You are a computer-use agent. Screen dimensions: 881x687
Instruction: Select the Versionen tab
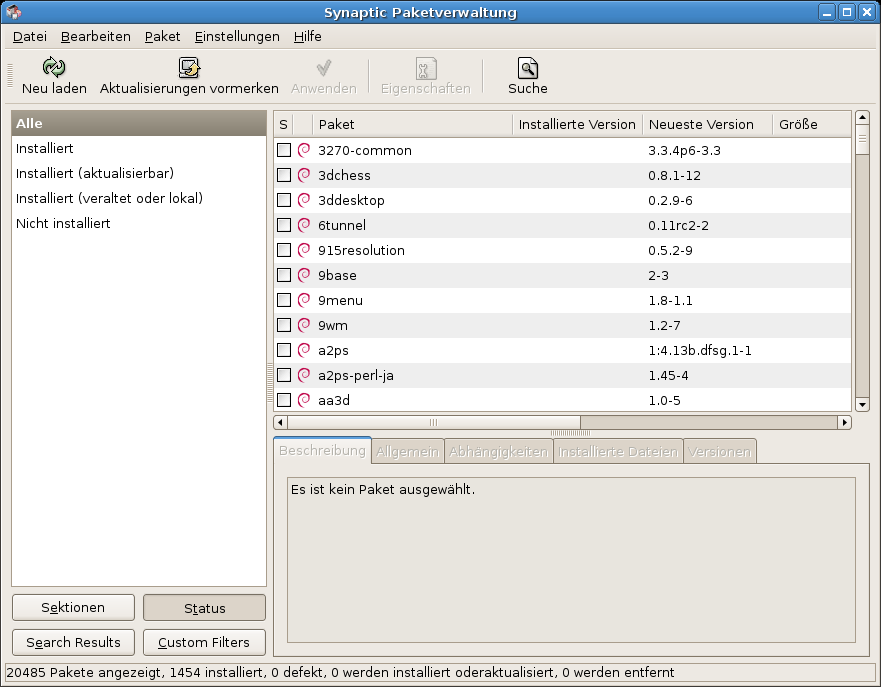pos(719,452)
